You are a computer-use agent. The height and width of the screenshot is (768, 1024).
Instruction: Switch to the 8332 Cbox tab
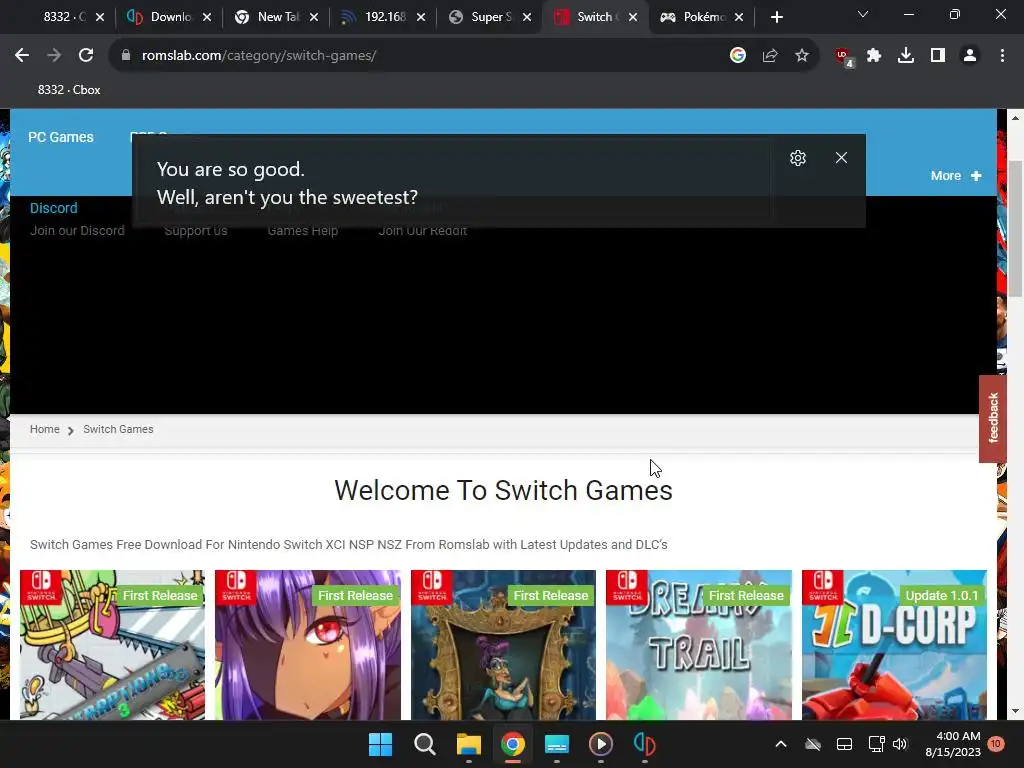[63, 17]
